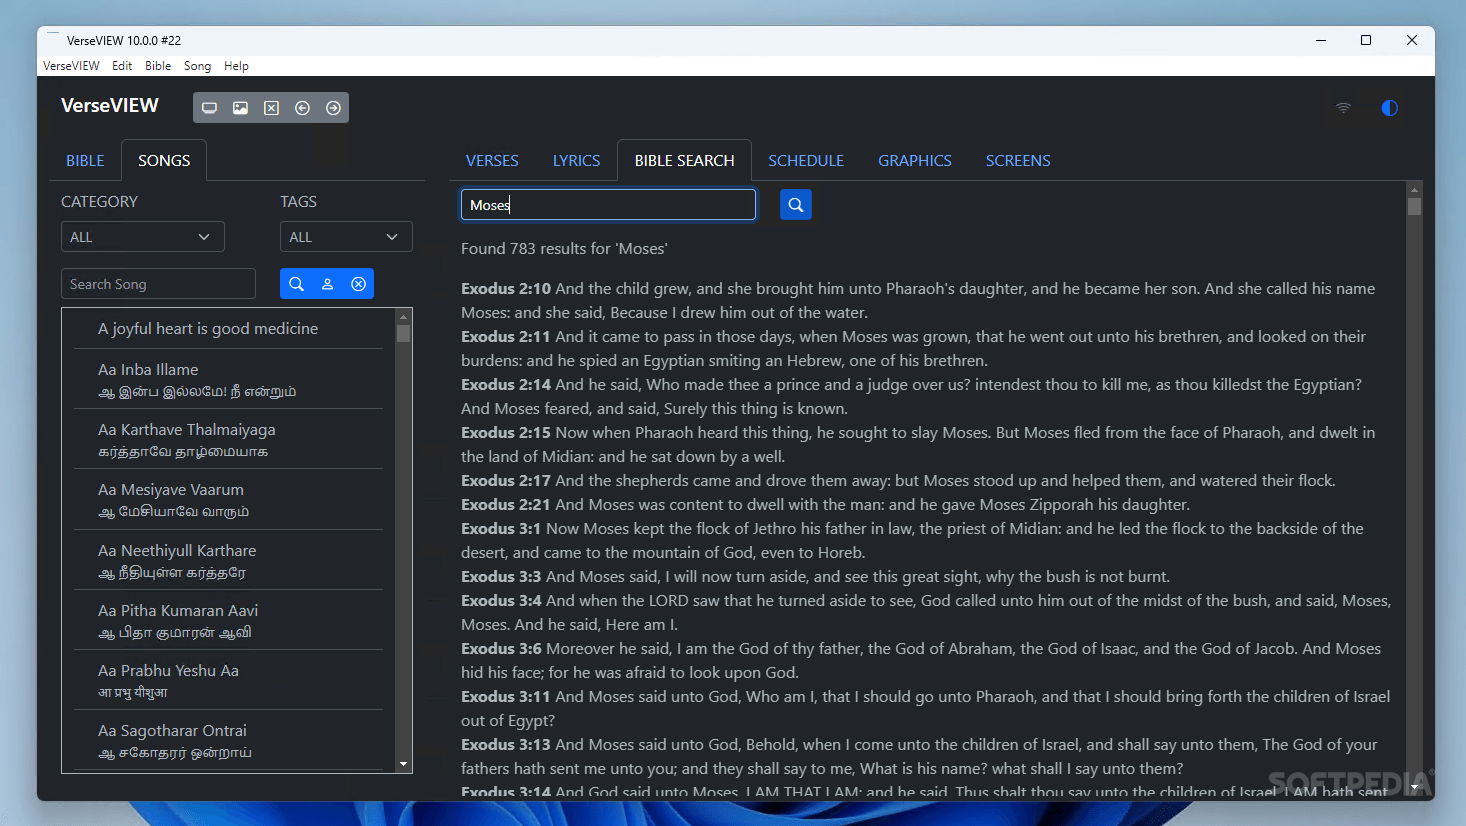Screen dimensions: 1466x826
Task: Click the Exodus 2:21 search result
Action: tap(826, 505)
